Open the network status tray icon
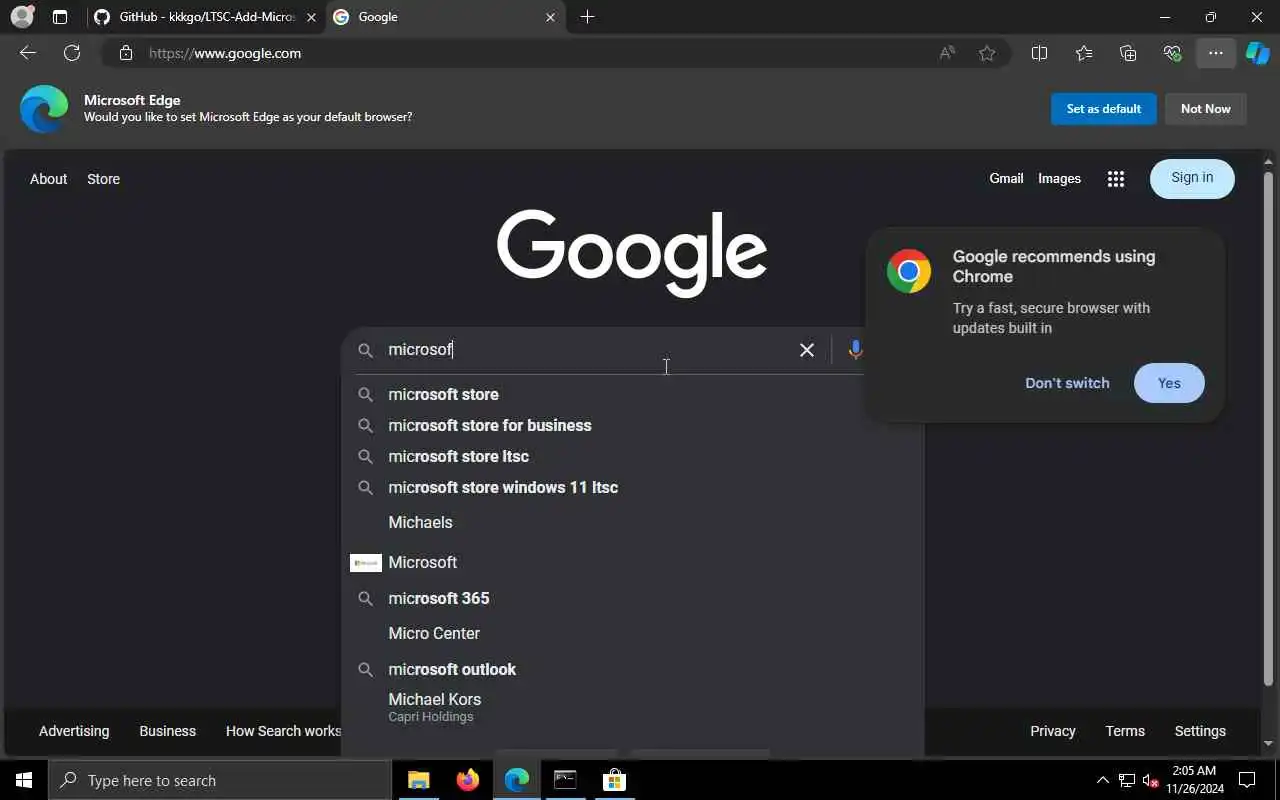 point(1127,780)
